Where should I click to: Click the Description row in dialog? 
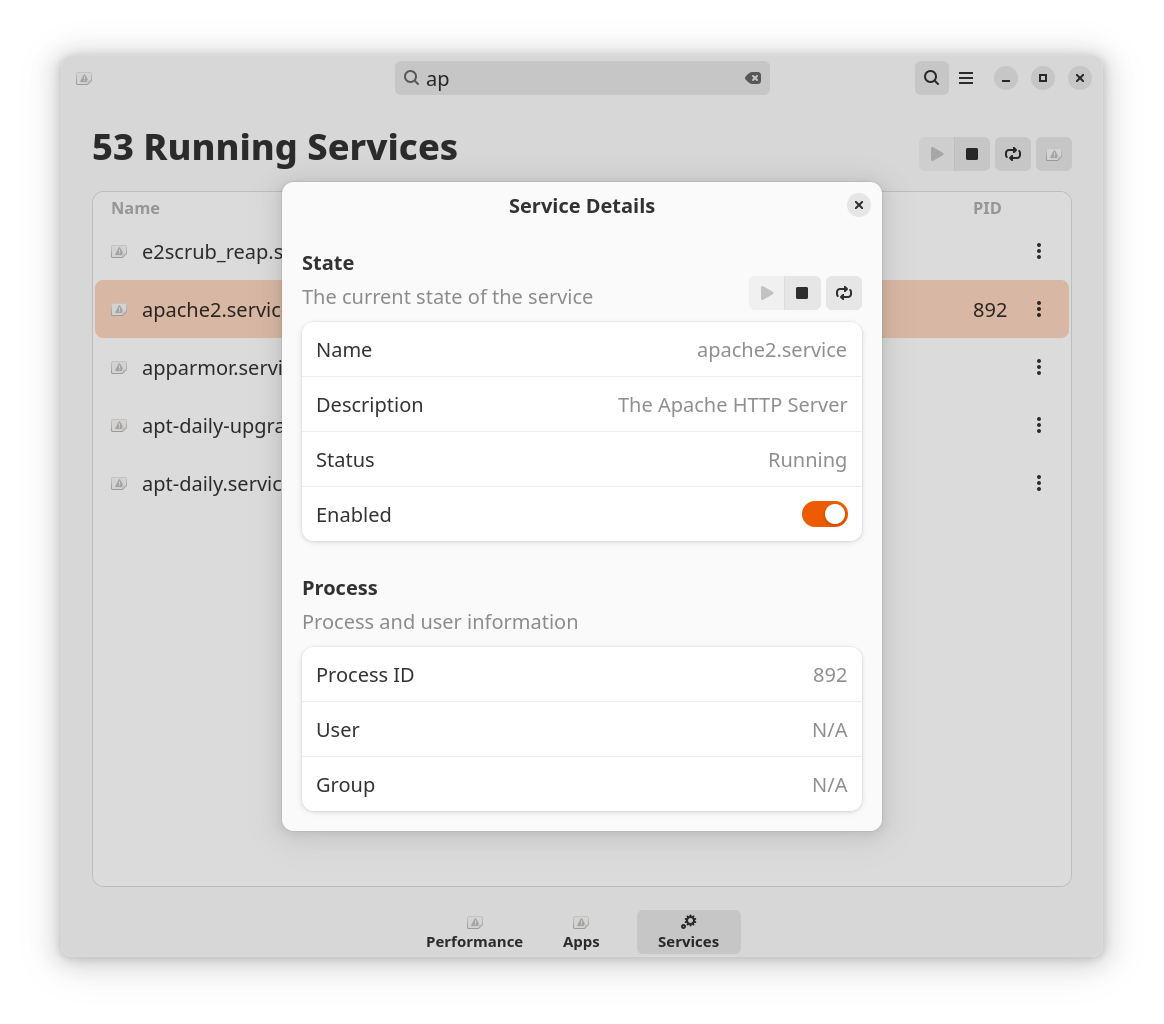[582, 405]
